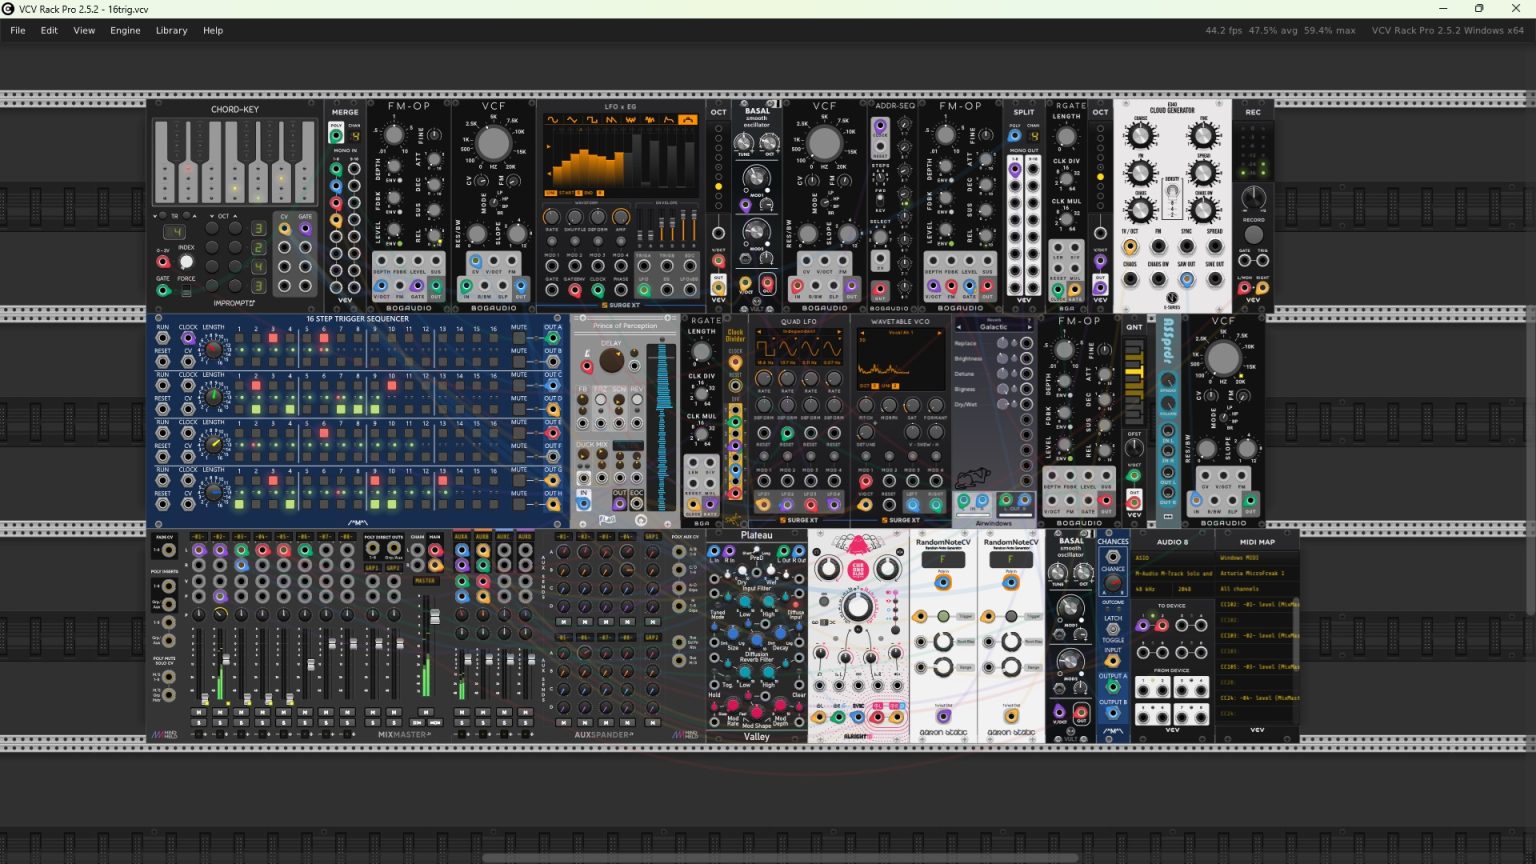Screen dimensions: 1536x864
Task: Flip the FORCE switch on Chord-Key
Action: pos(186,291)
